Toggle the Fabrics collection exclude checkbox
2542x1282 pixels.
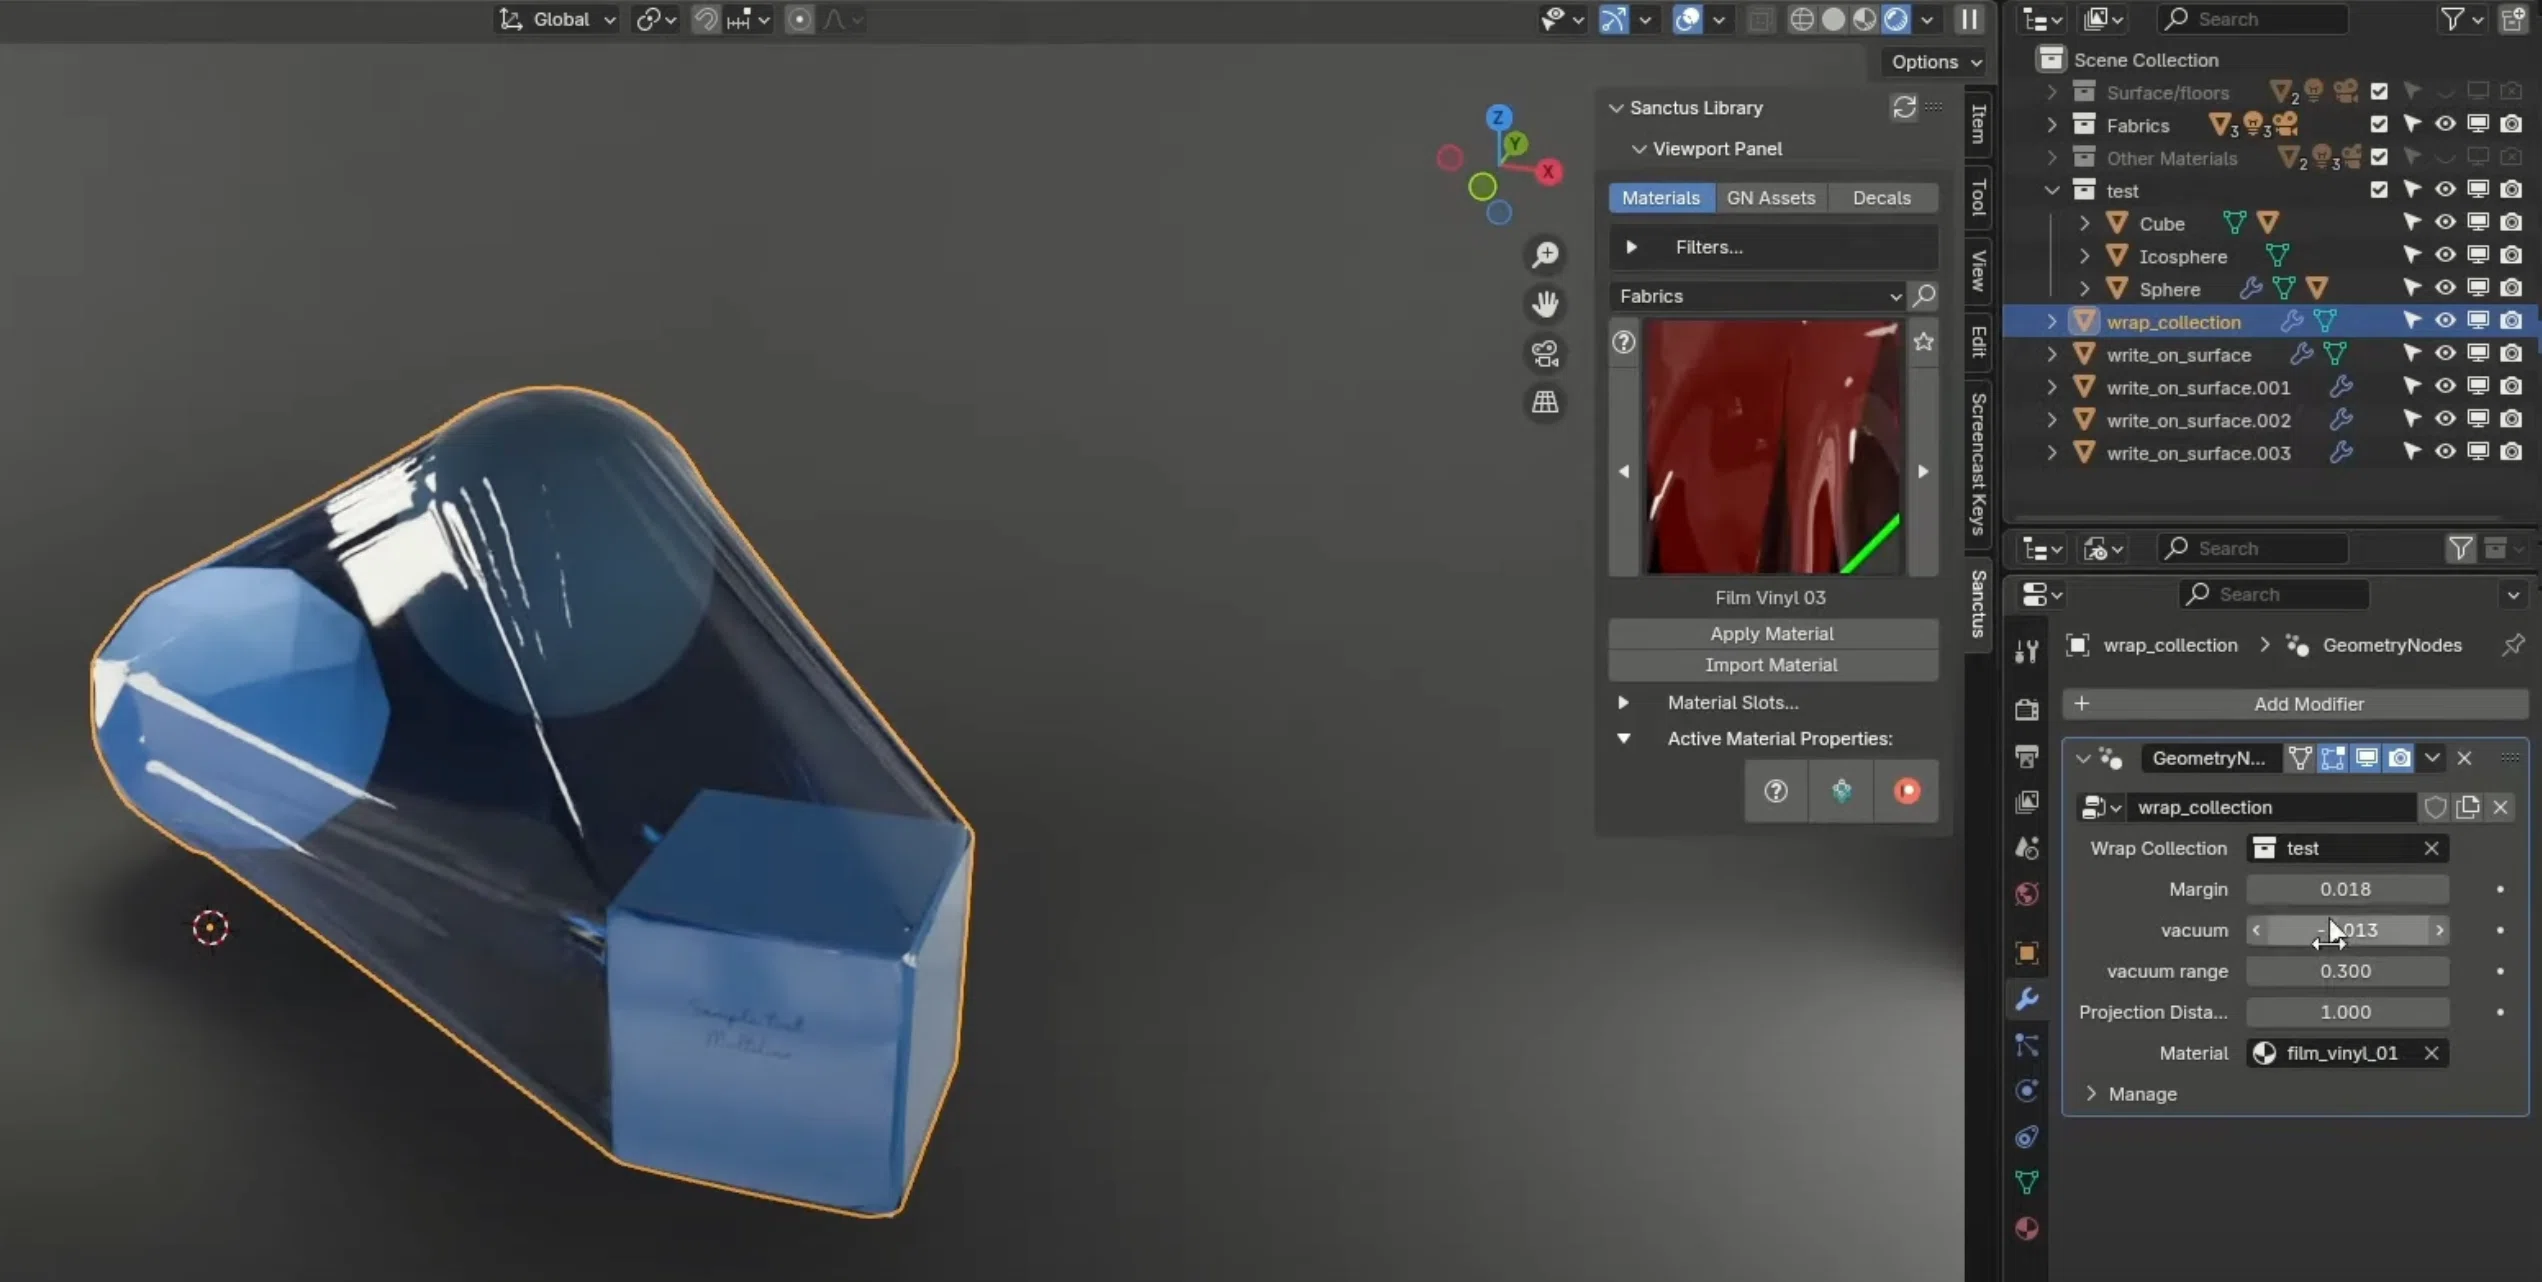[2379, 125]
